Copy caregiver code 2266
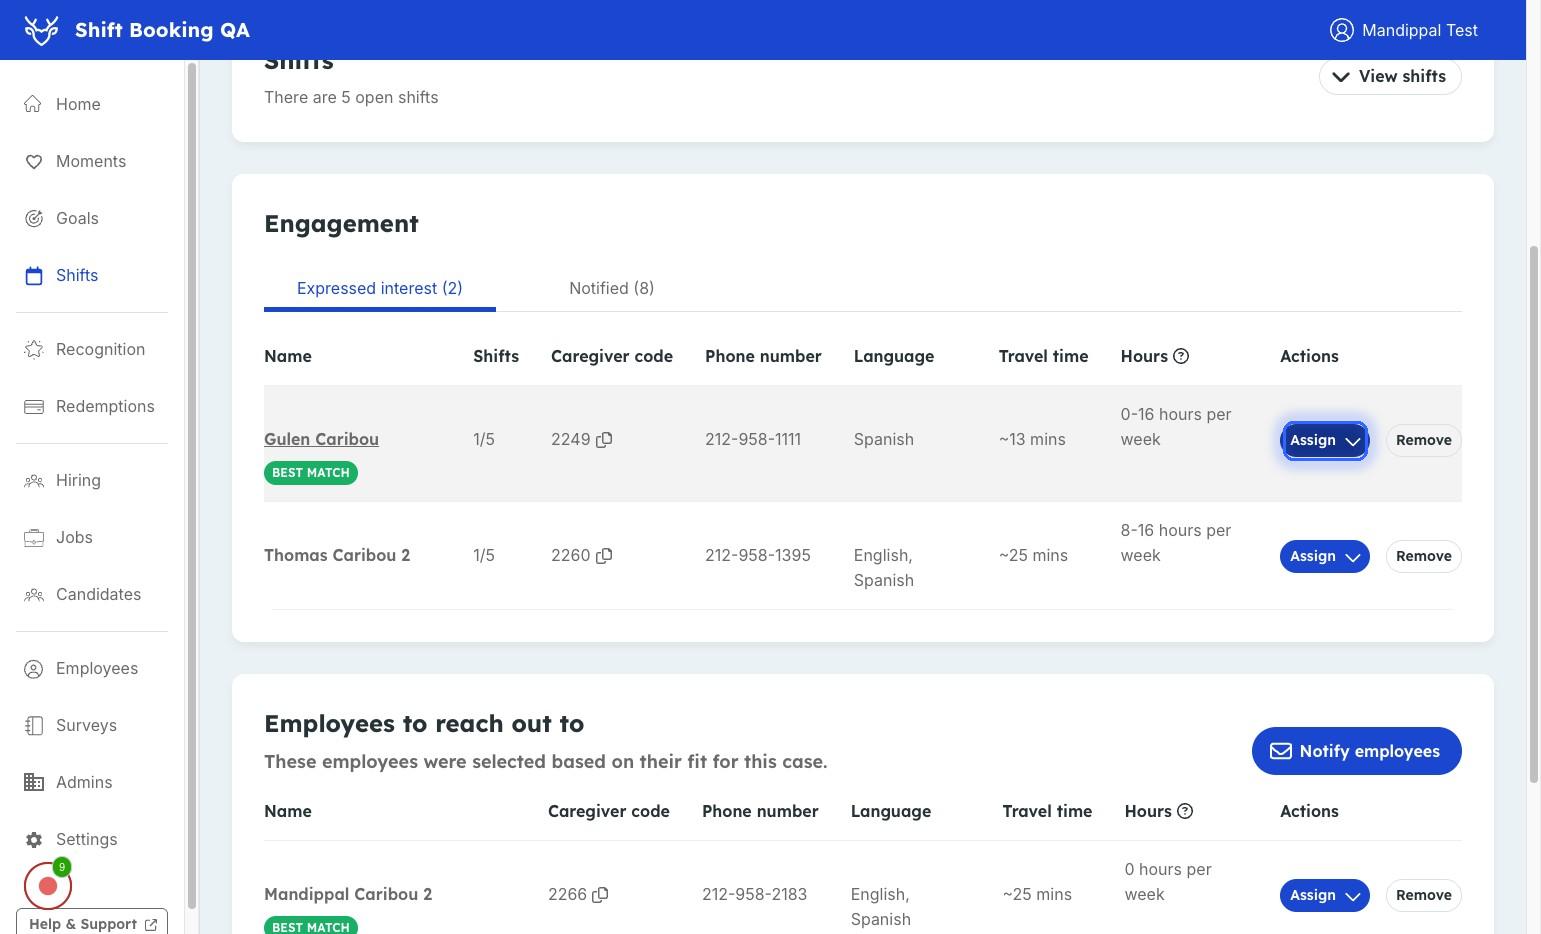This screenshot has width=1541, height=934. [x=600, y=894]
